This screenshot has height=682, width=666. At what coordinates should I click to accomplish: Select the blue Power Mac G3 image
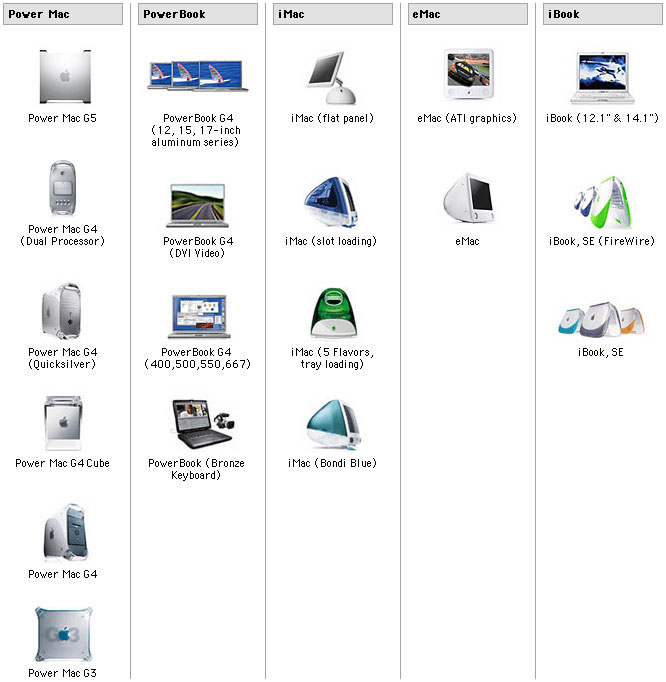coord(64,634)
